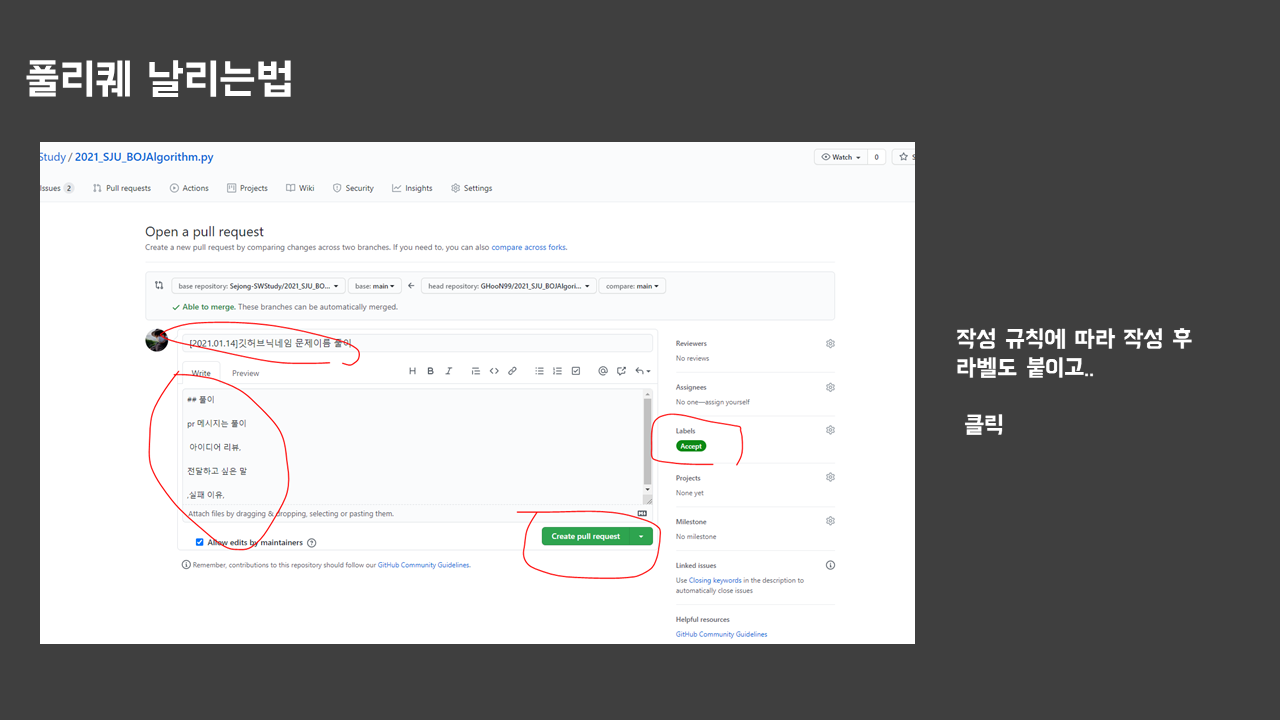Click the green Accept label
Image resolution: width=1280 pixels, height=720 pixels.
click(691, 446)
